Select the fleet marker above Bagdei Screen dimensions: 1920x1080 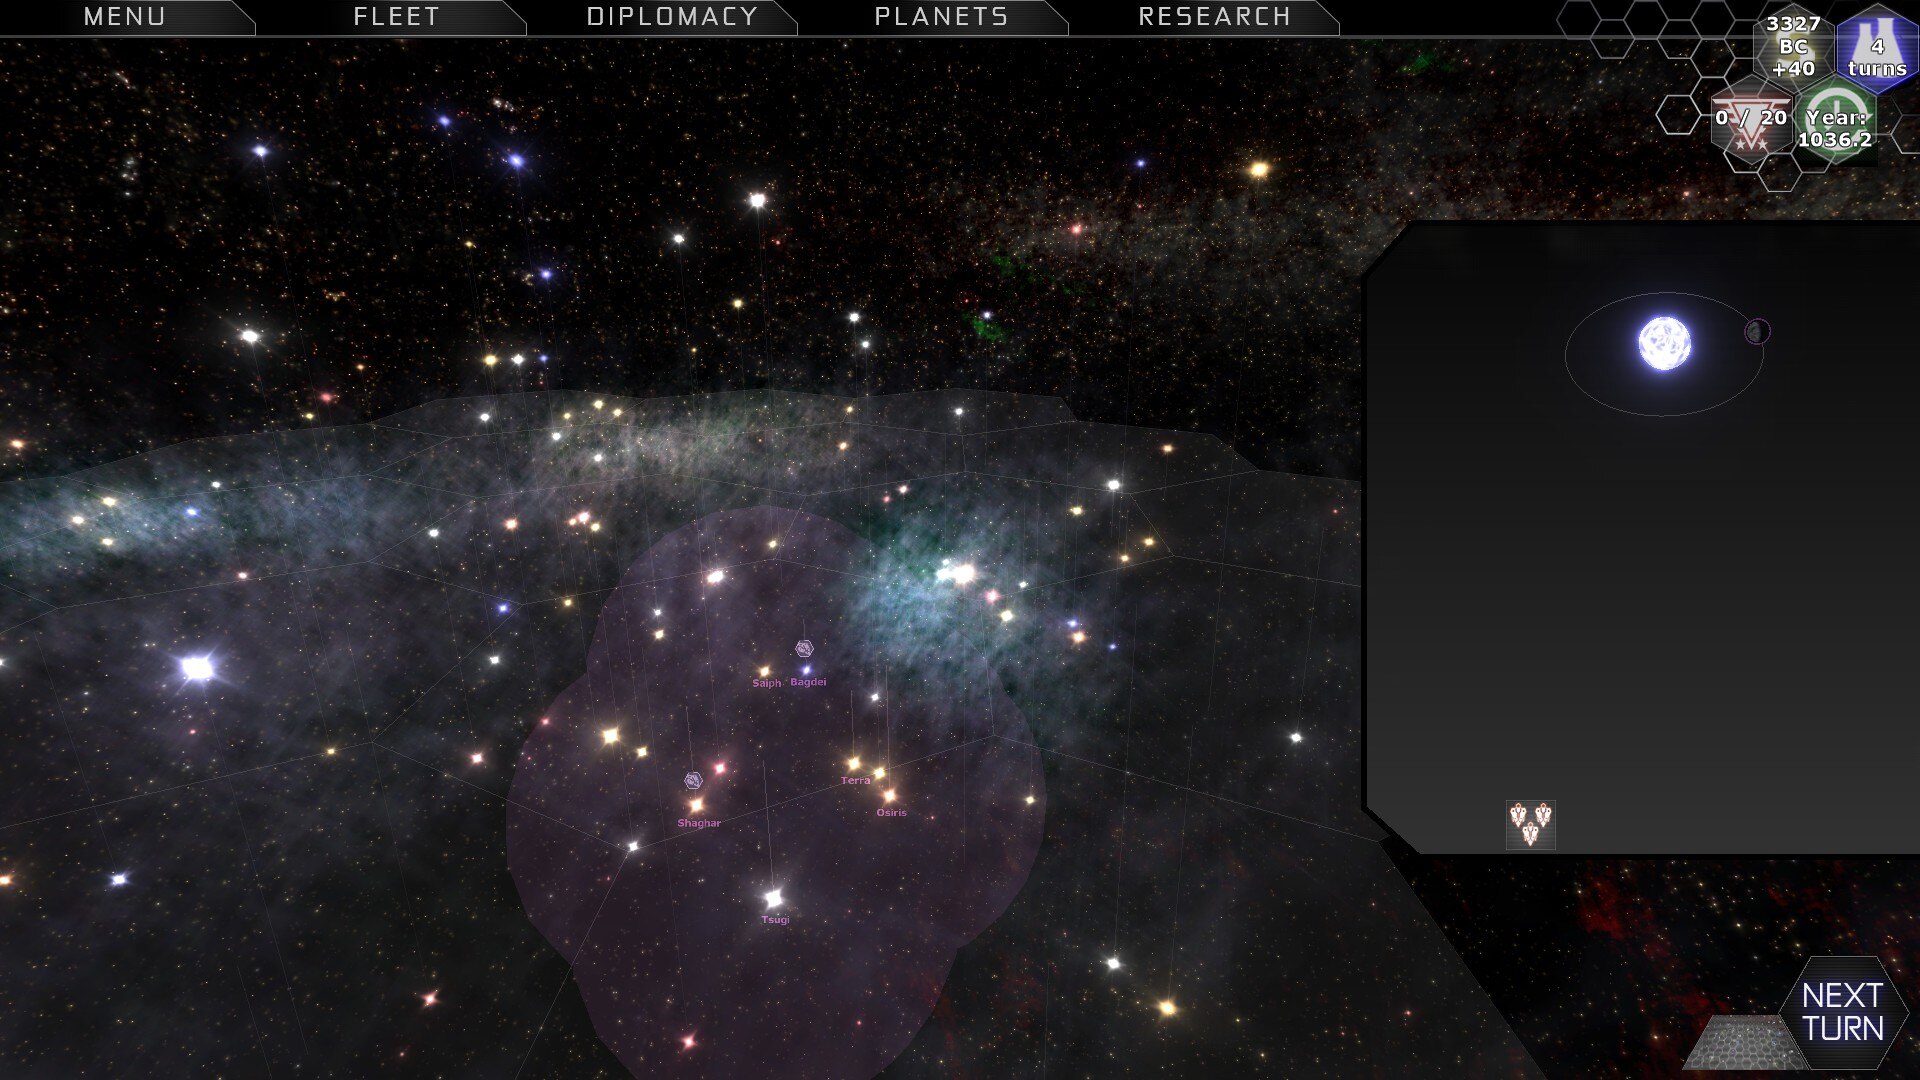[804, 649]
